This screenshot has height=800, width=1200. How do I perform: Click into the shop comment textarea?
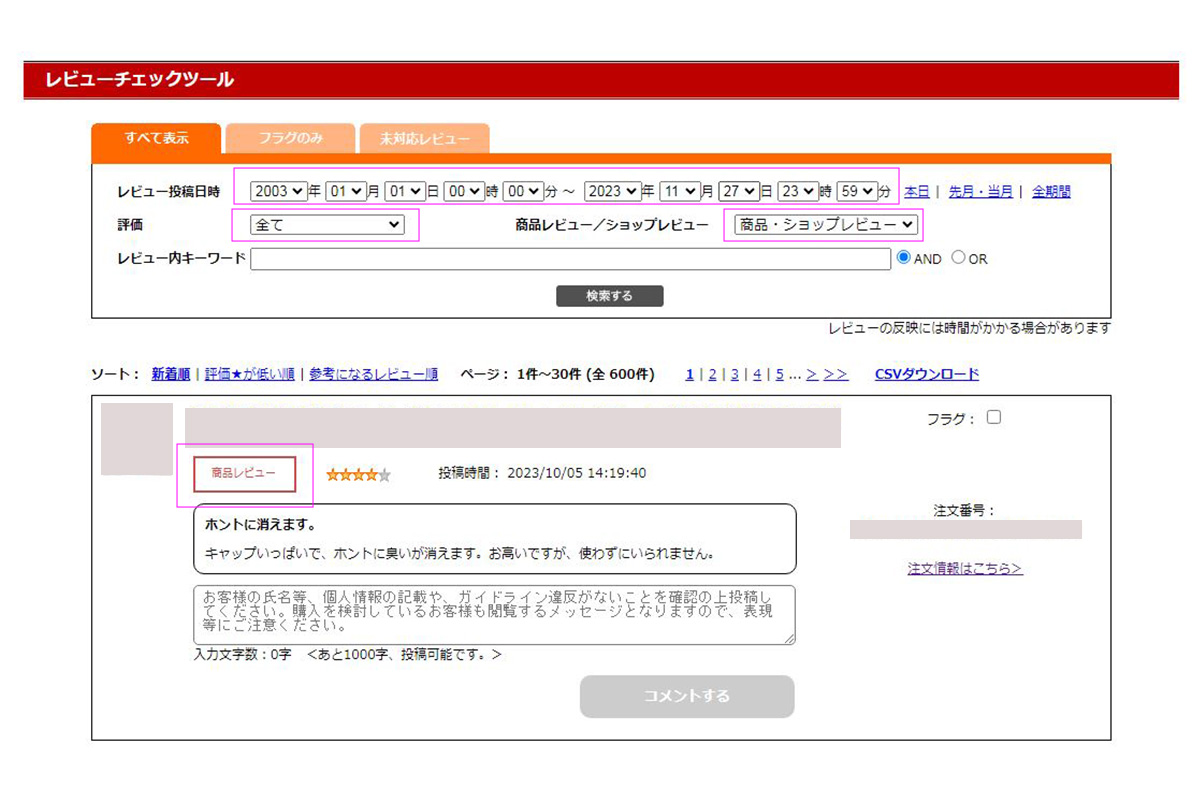[495, 615]
